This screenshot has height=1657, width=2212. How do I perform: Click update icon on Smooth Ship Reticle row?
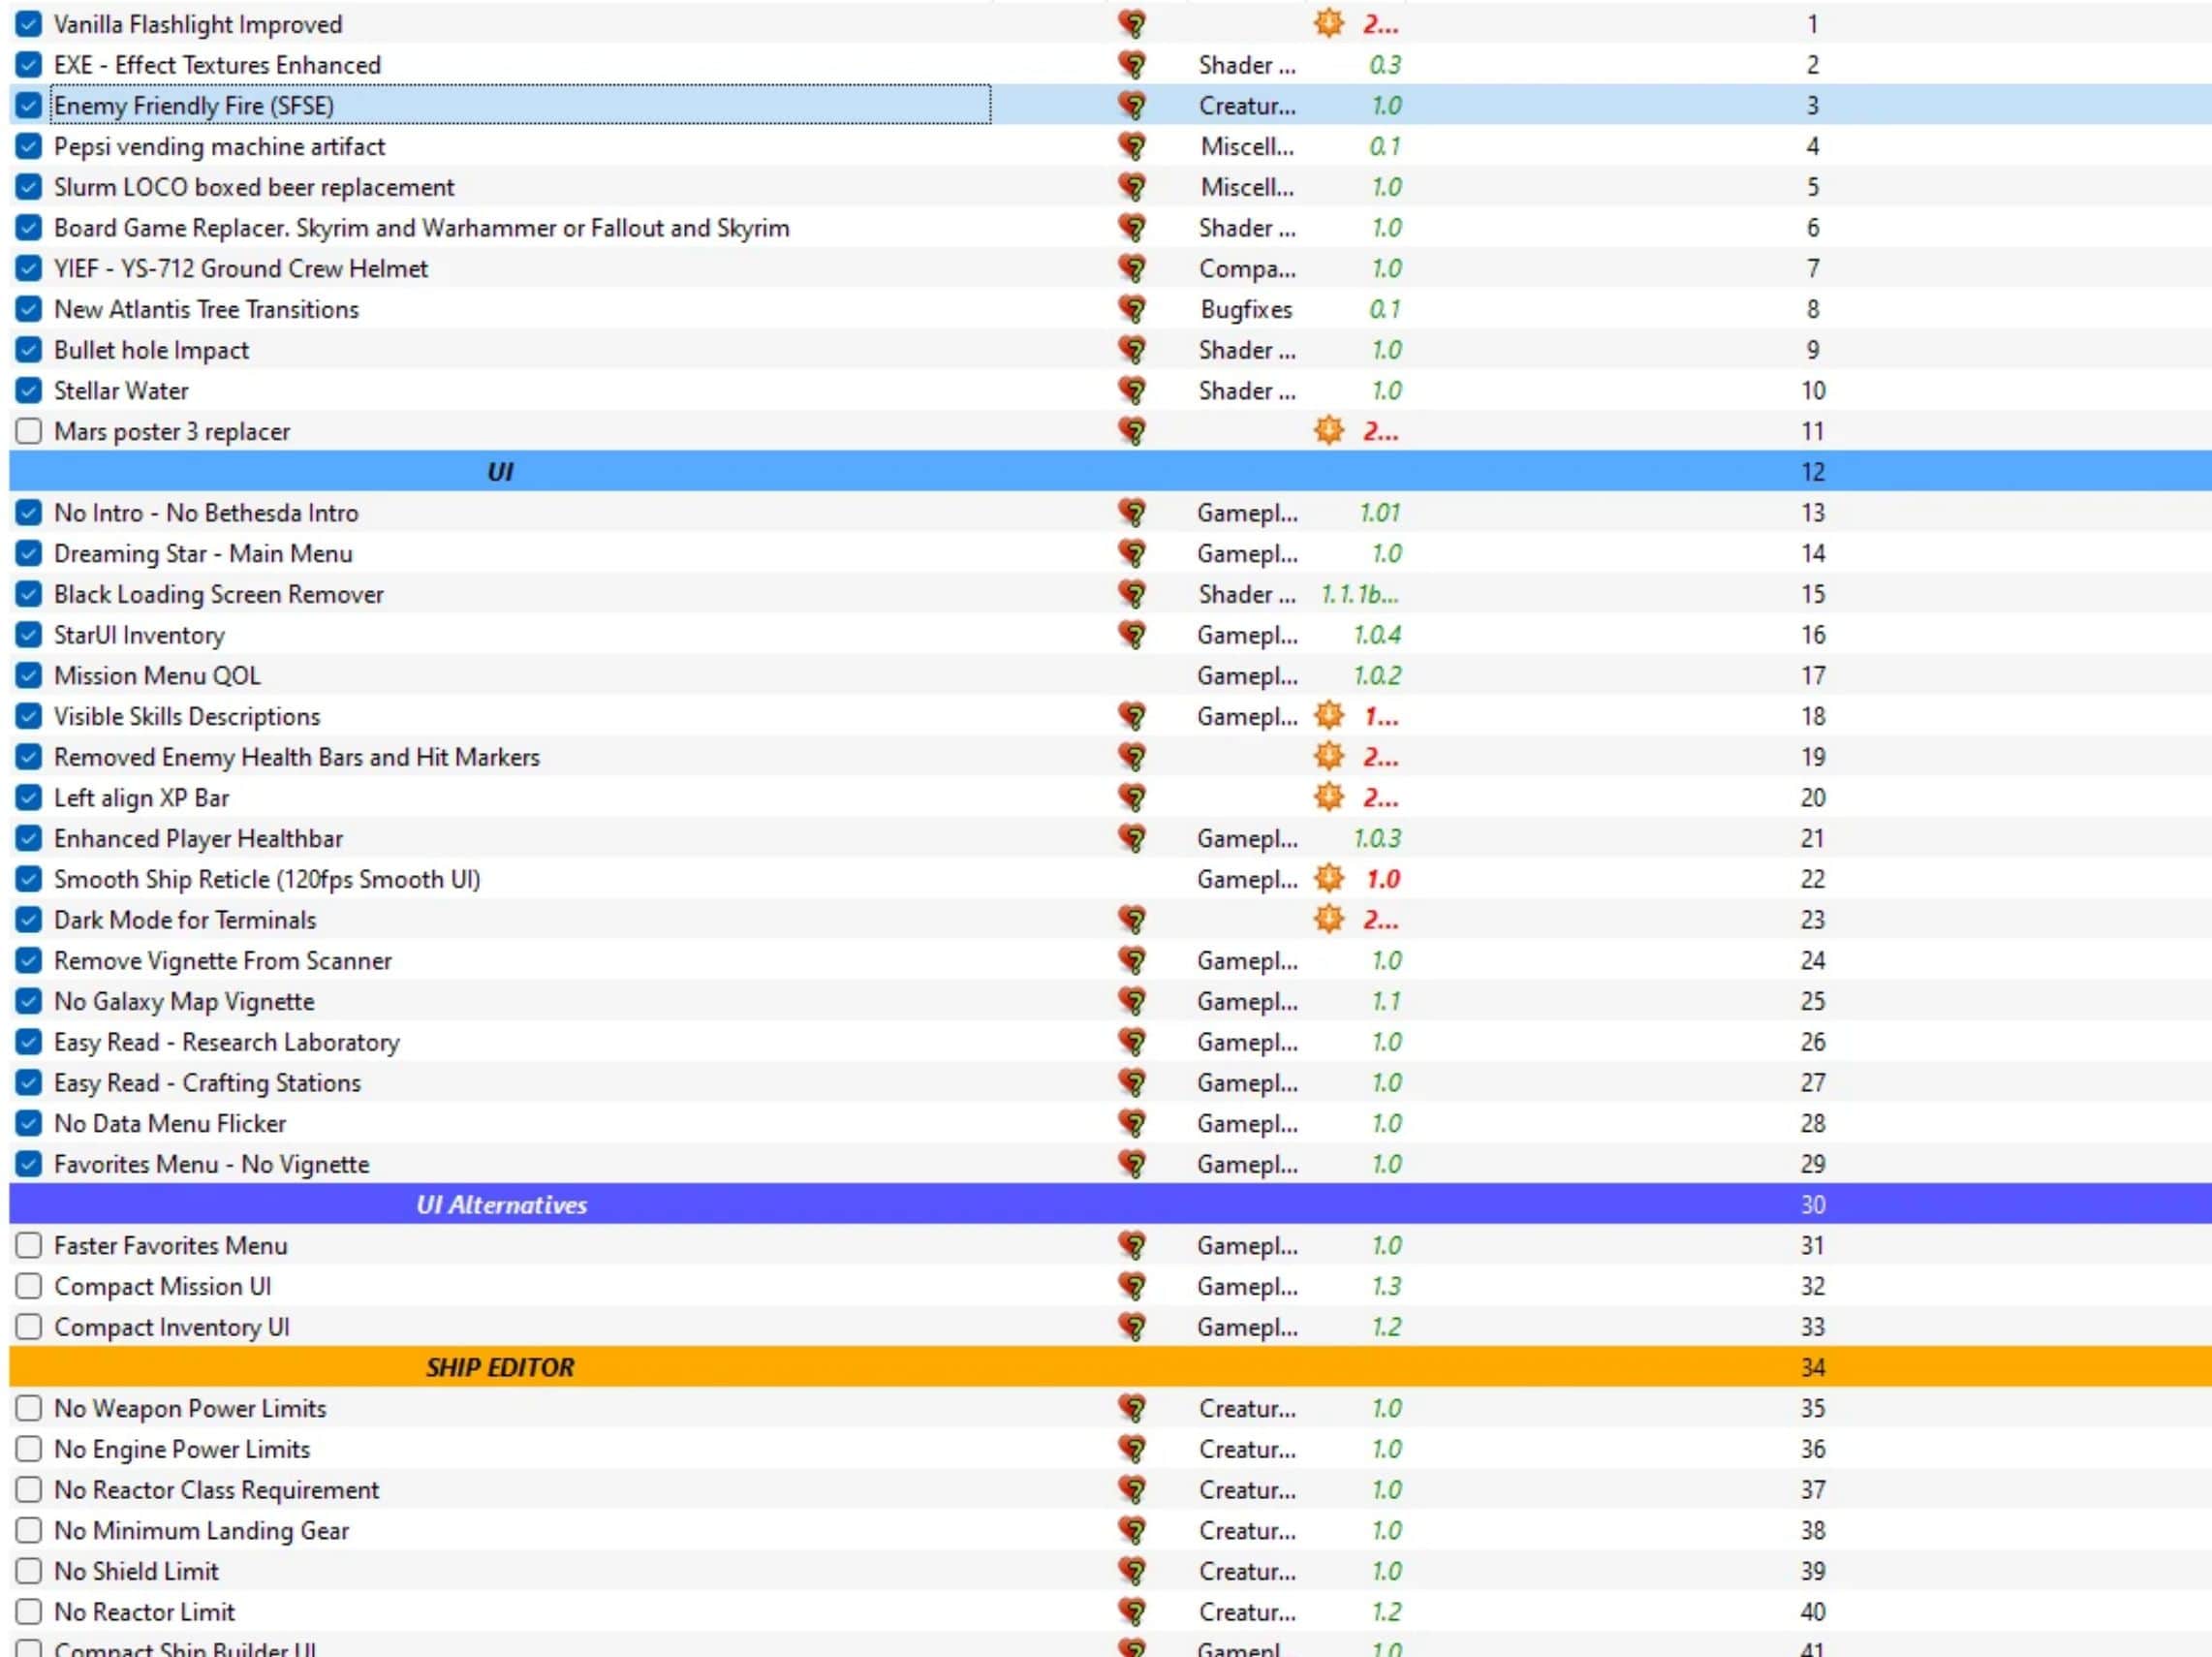point(1328,879)
